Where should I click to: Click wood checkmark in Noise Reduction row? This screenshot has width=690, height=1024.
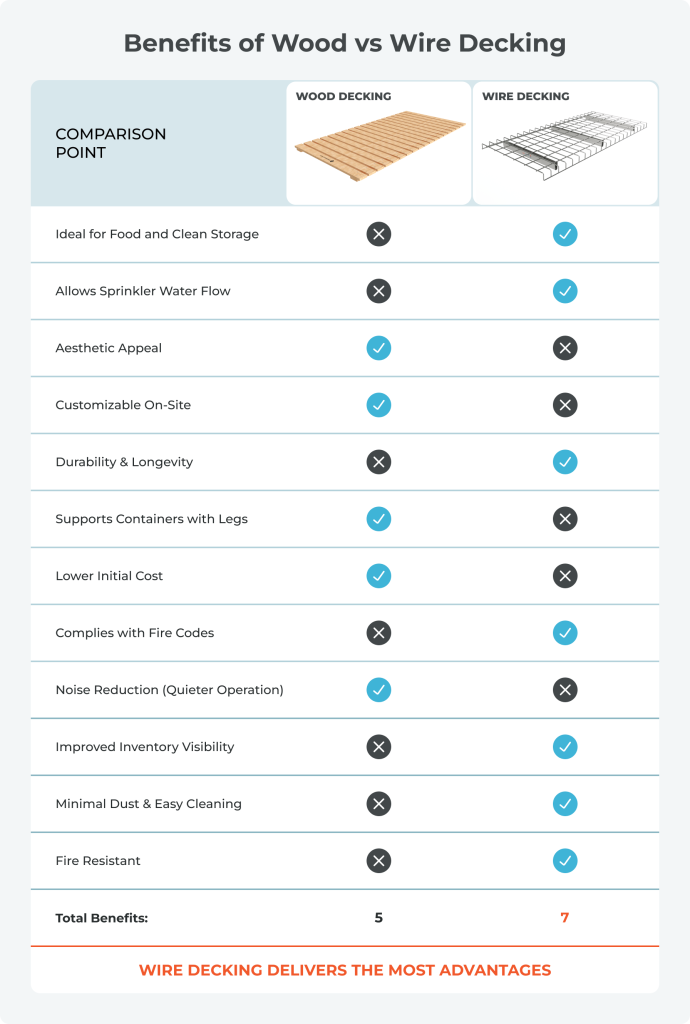tap(378, 690)
